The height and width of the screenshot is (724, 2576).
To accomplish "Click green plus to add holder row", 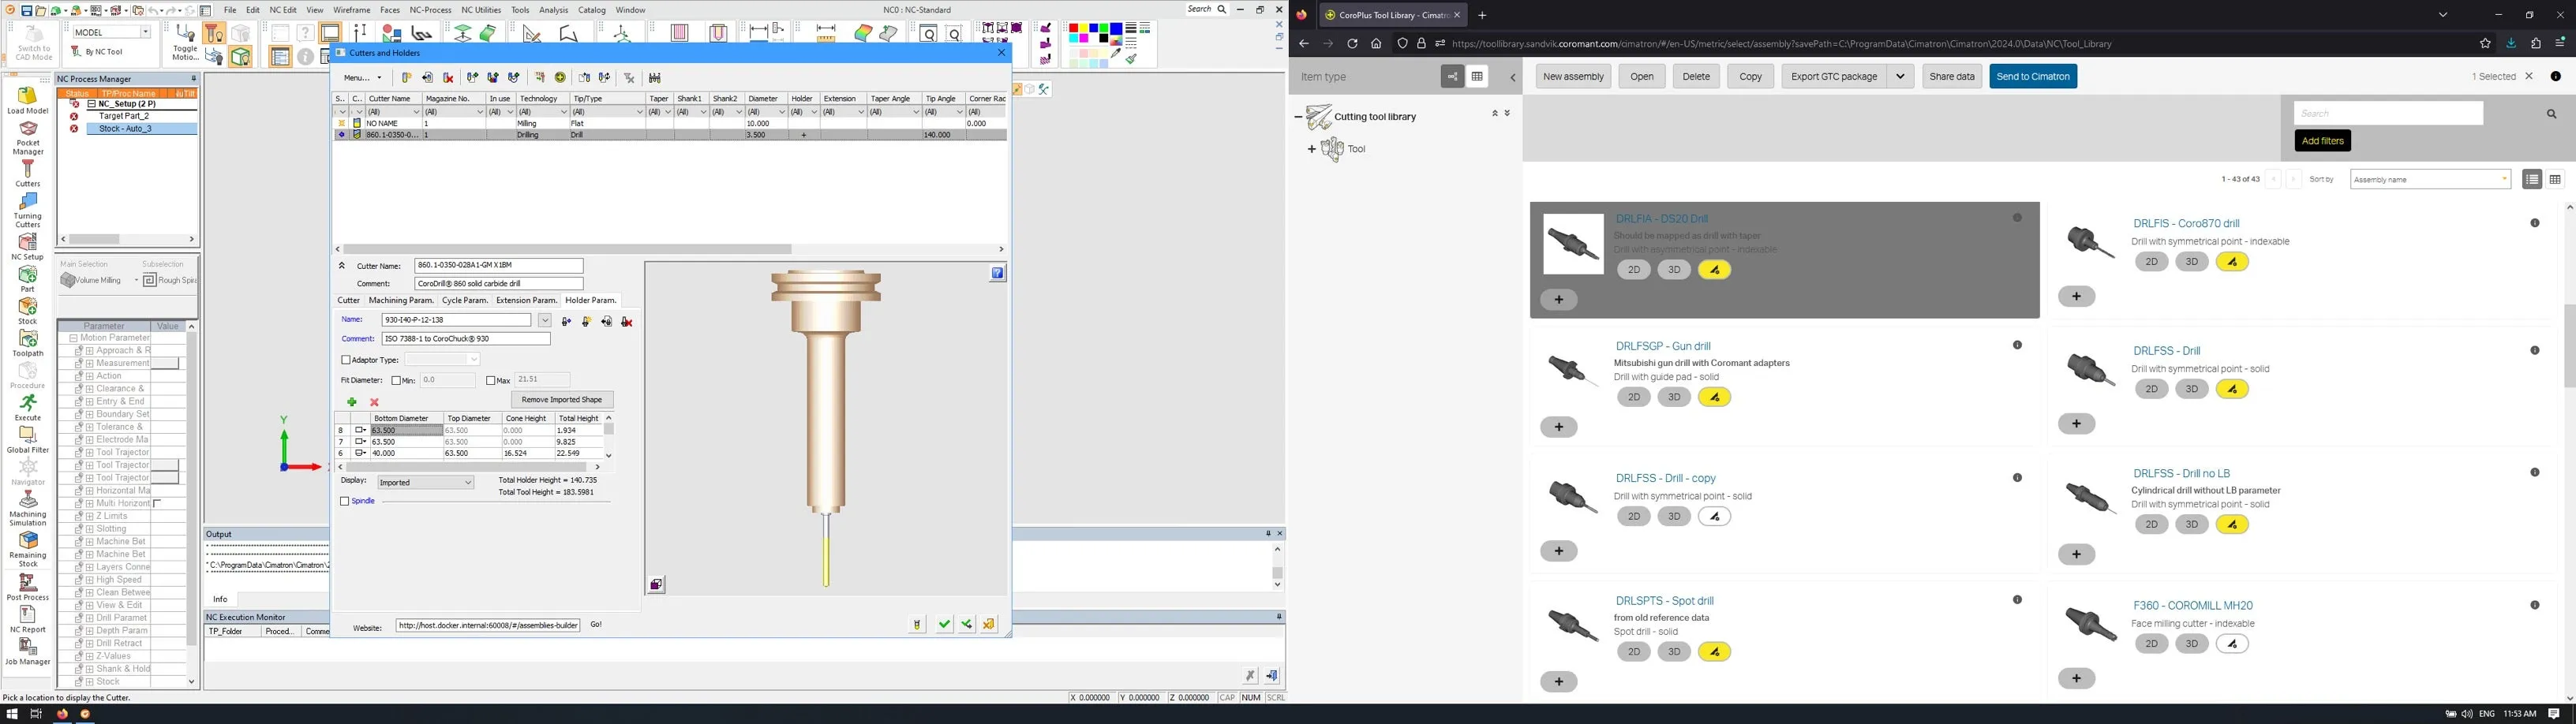I will tap(352, 402).
